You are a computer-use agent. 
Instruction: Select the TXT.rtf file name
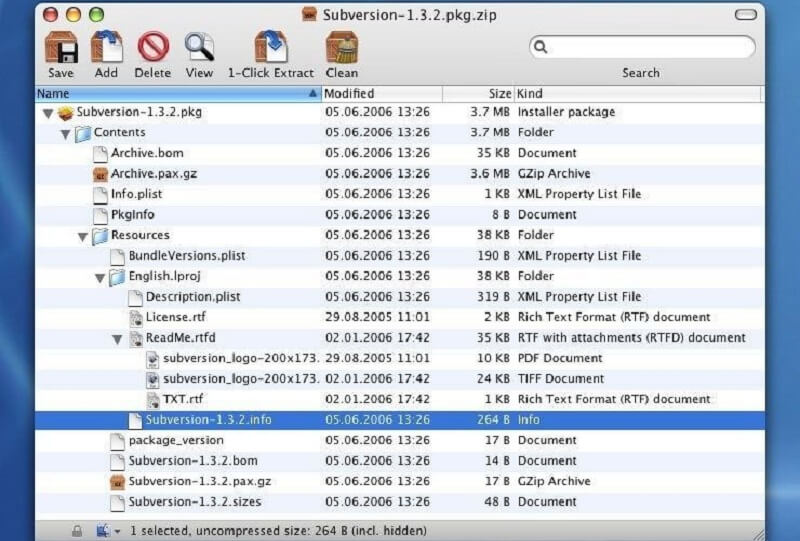pyautogui.click(x=183, y=399)
